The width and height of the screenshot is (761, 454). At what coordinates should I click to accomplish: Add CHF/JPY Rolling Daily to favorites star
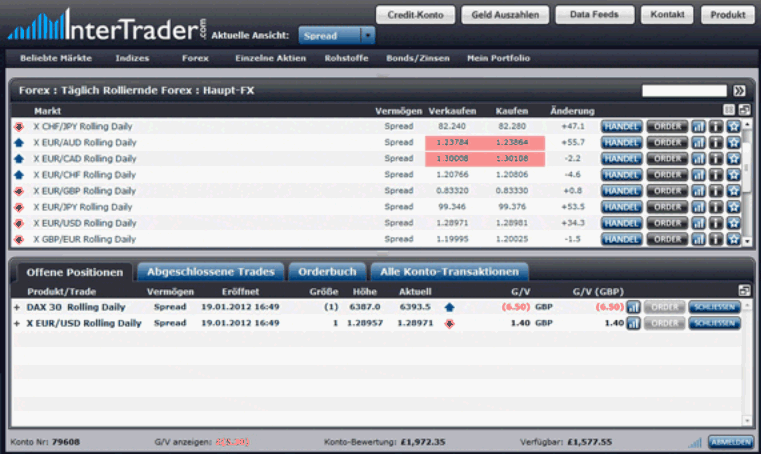[x=733, y=127]
